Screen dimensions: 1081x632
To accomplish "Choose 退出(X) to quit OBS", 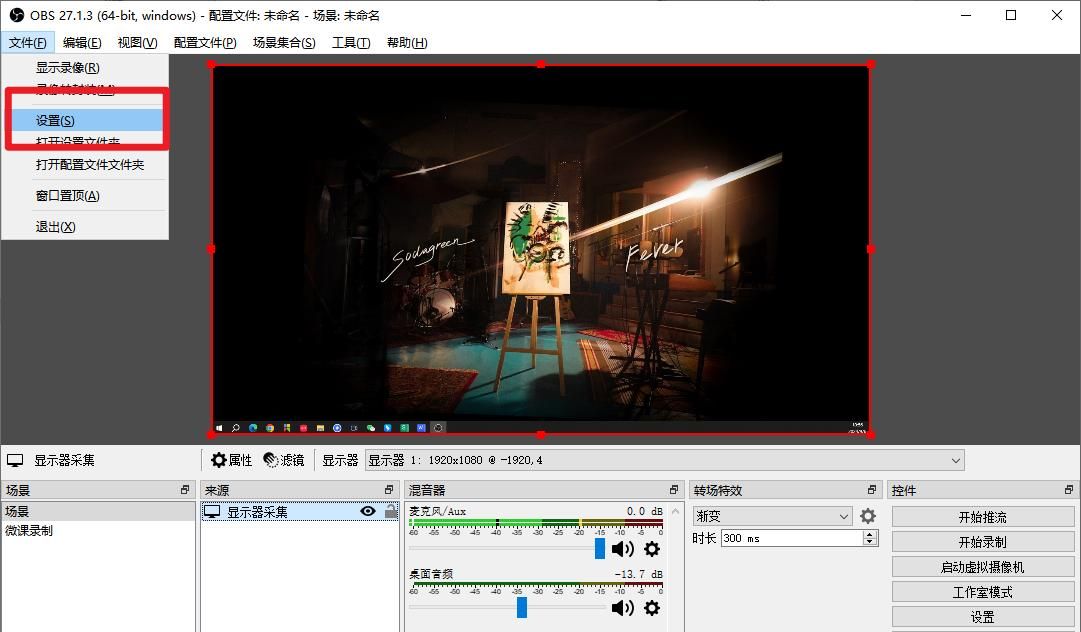I will [85, 227].
